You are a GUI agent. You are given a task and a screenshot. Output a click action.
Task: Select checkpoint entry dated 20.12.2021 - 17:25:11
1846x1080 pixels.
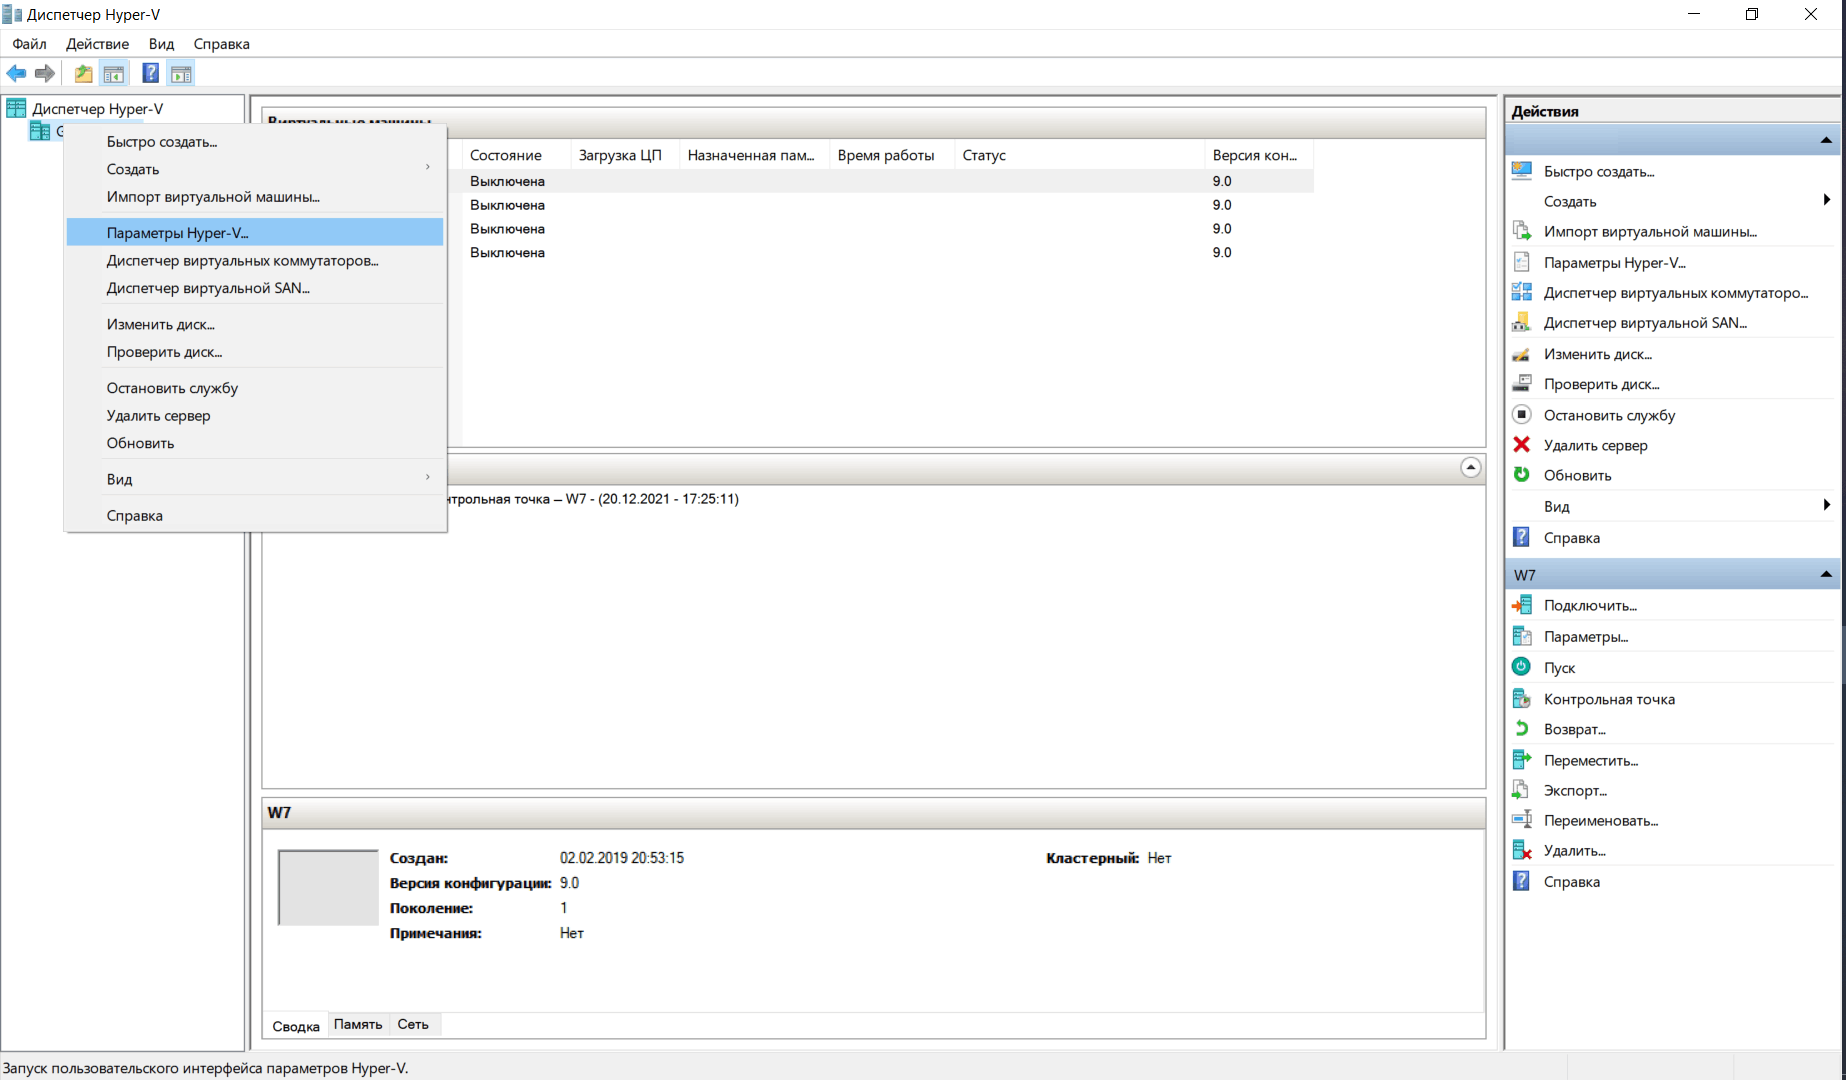594,498
